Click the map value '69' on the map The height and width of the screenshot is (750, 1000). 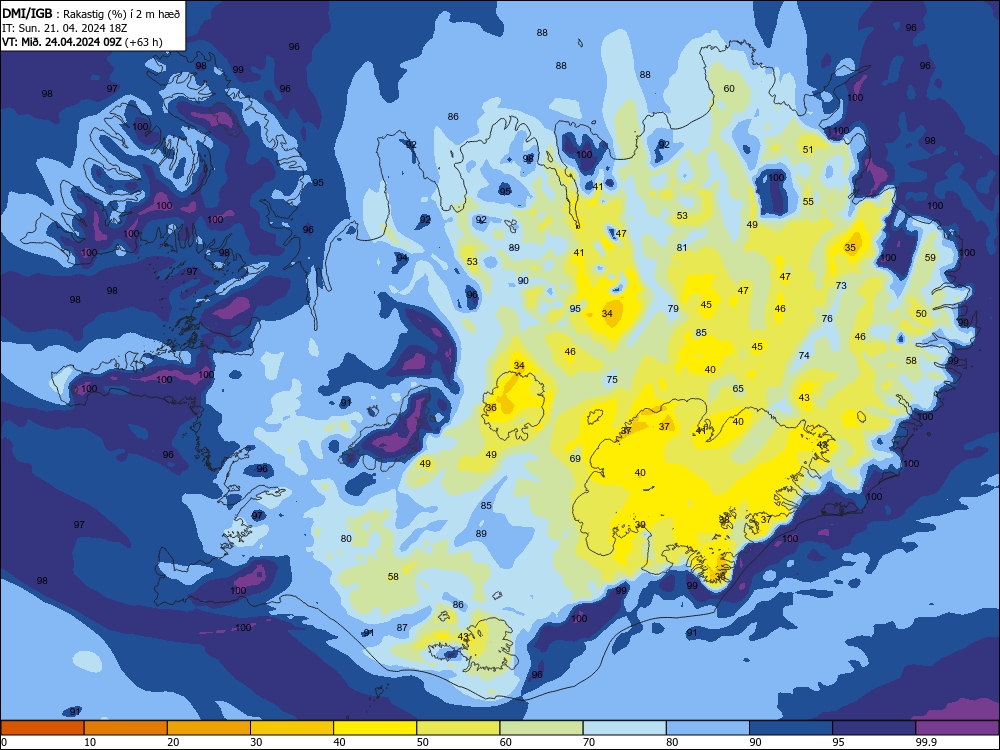click(575, 459)
